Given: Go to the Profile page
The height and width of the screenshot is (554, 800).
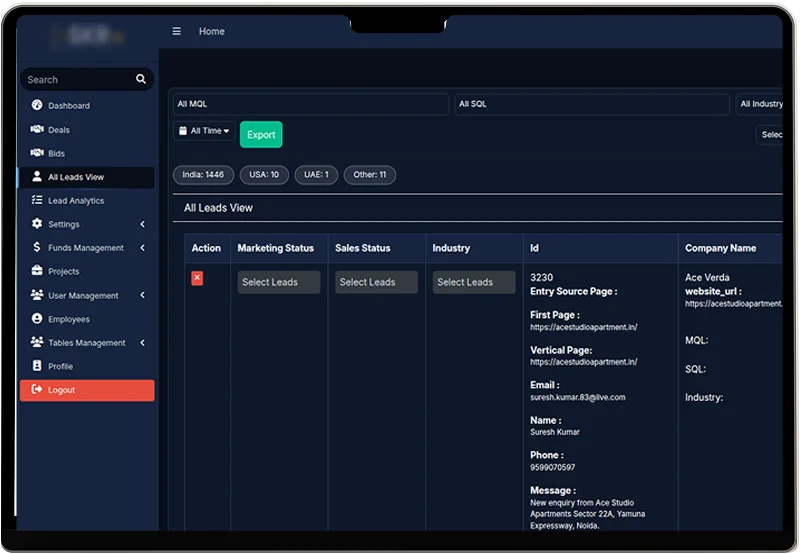Looking at the screenshot, I should [87, 366].
